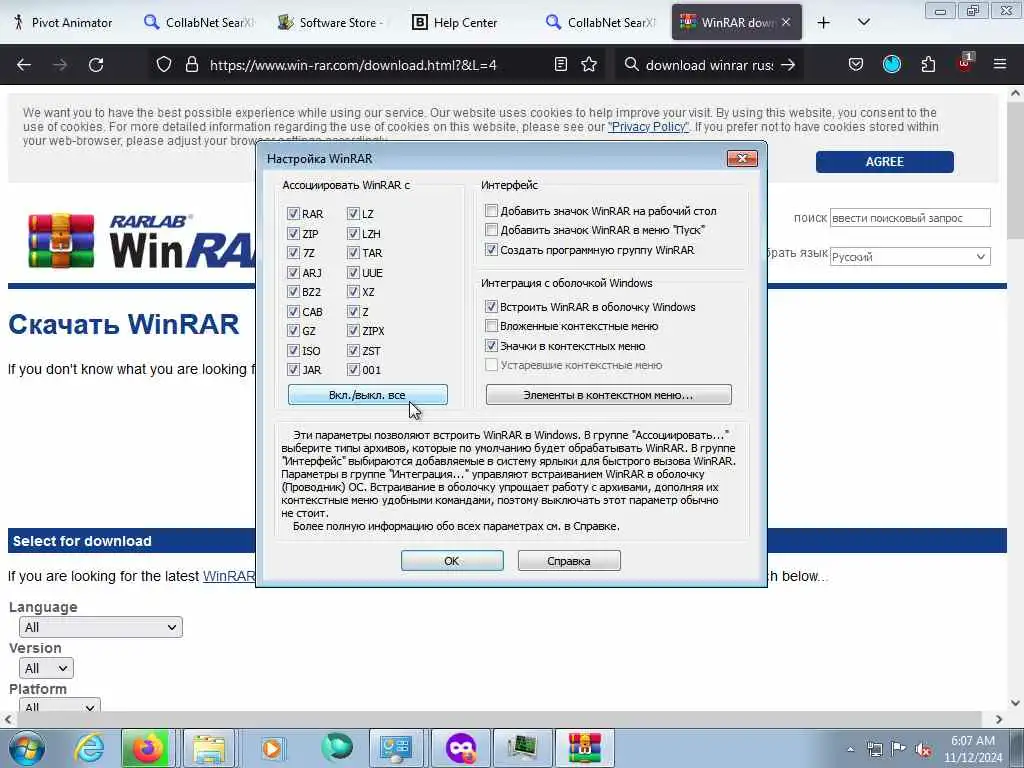Viewport: 1024px width, 768px height.
Task: Launch Internet Explorer from the taskbar
Action: point(89,748)
